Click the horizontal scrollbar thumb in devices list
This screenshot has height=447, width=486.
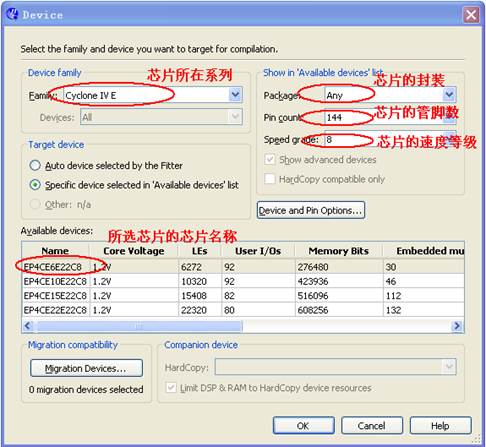(x=139, y=326)
